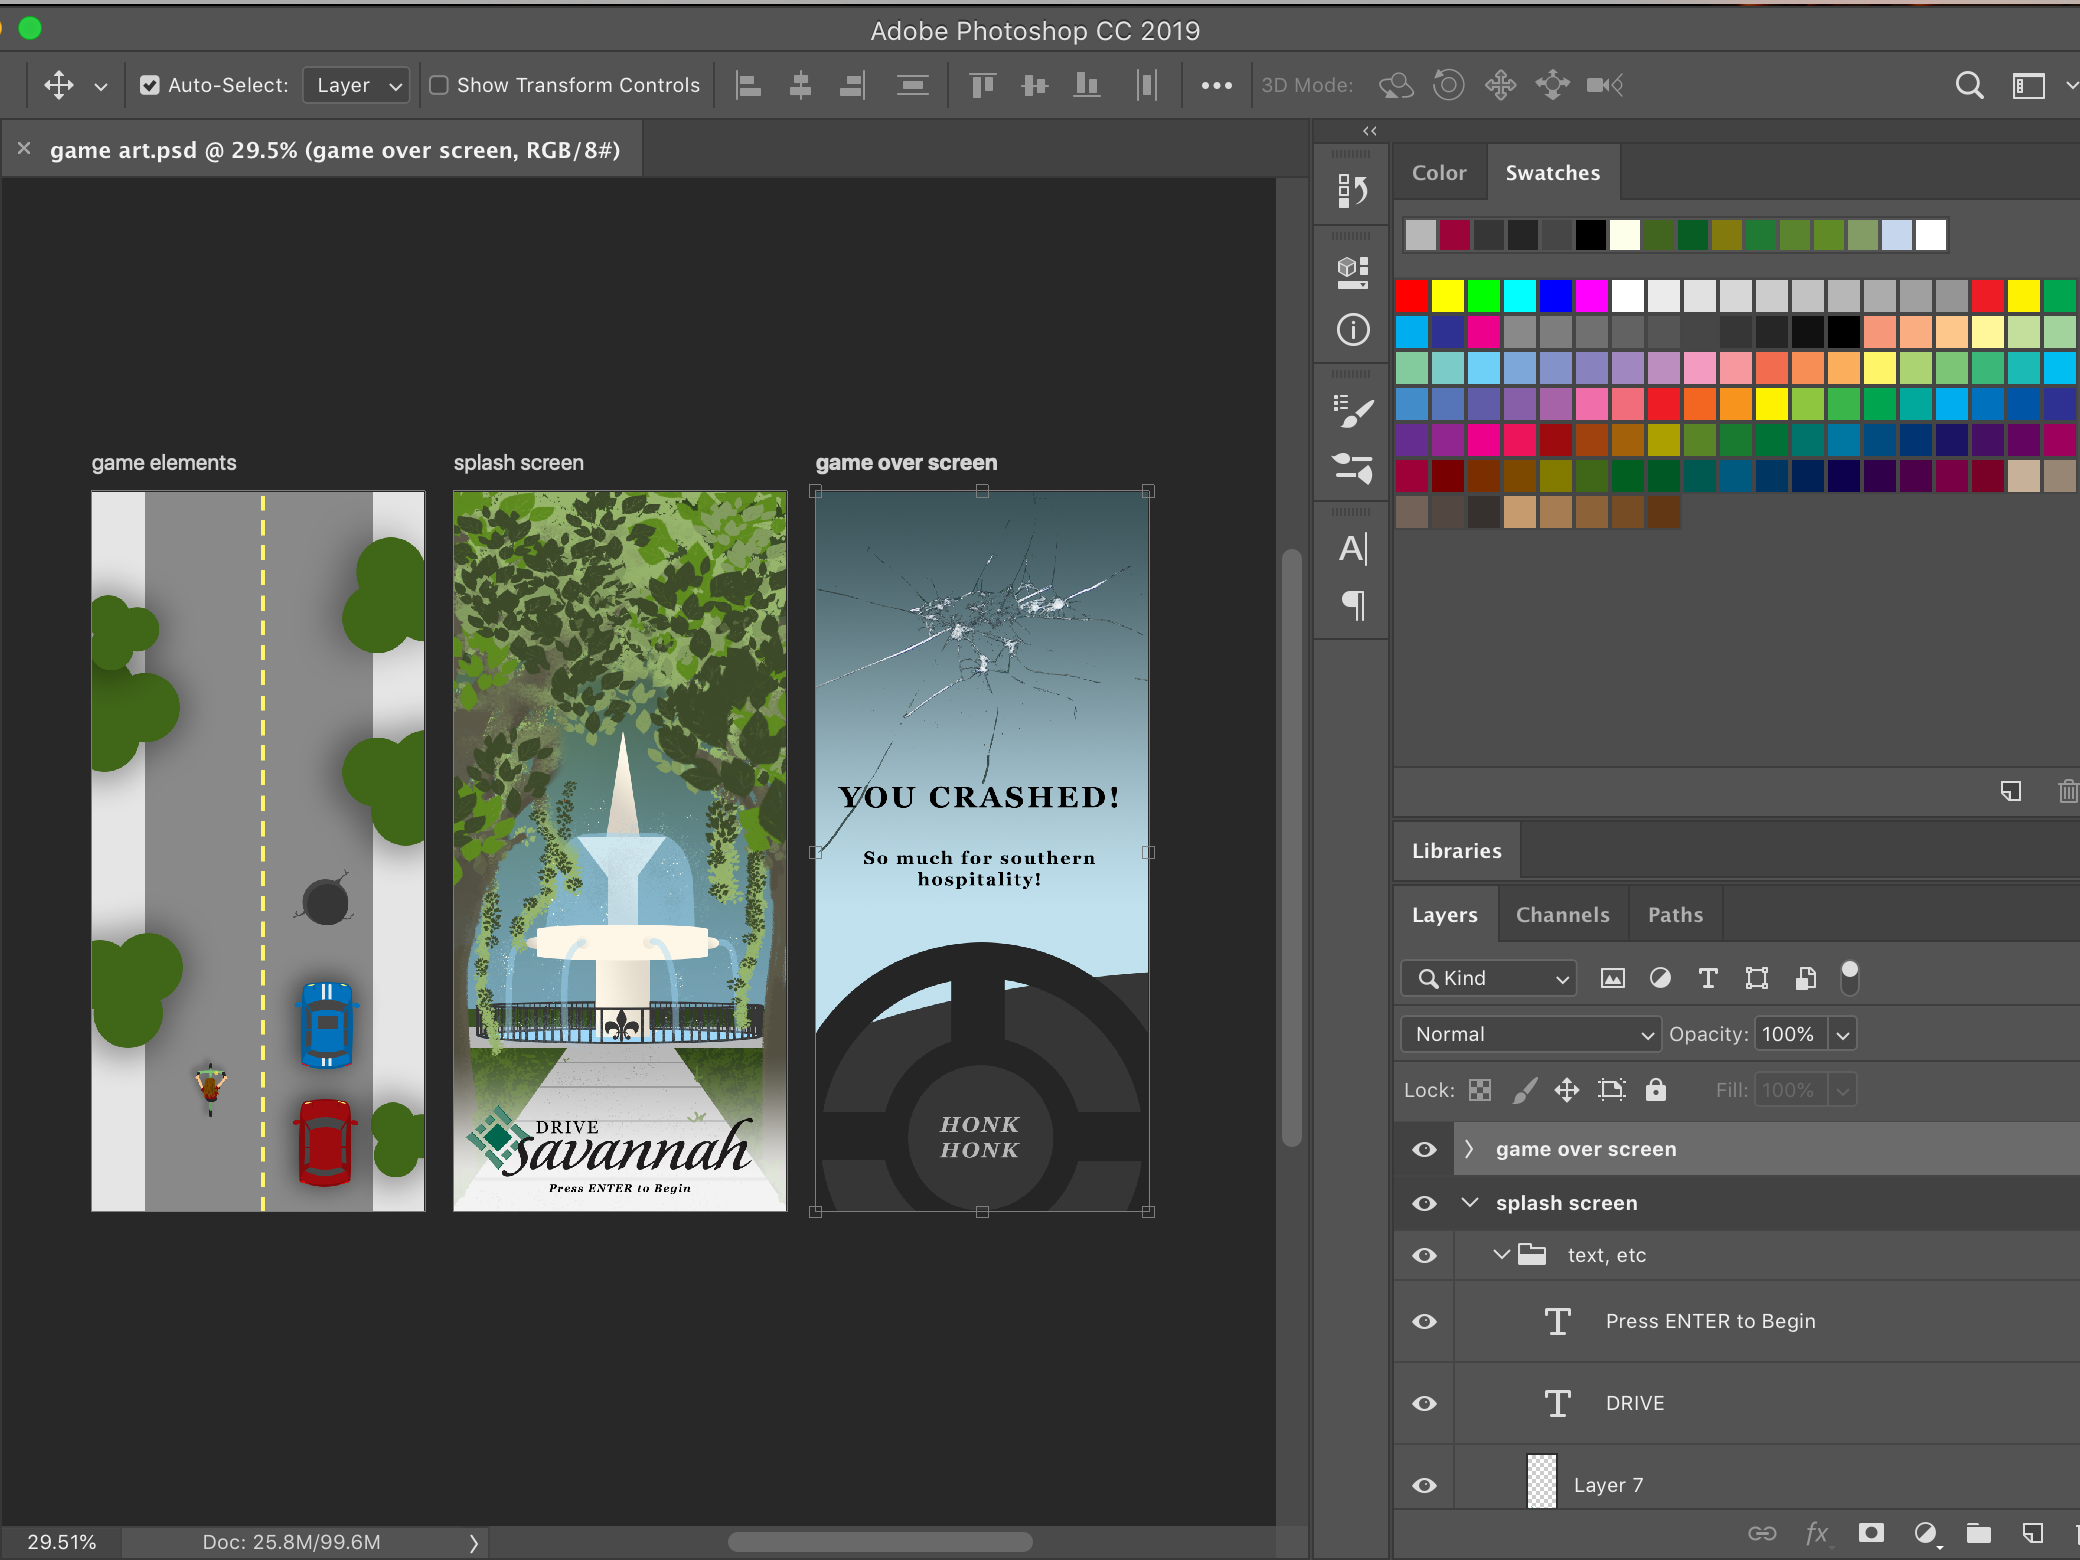This screenshot has height=1560, width=2080.
Task: Open the Character panel icon
Action: pos(1353,548)
